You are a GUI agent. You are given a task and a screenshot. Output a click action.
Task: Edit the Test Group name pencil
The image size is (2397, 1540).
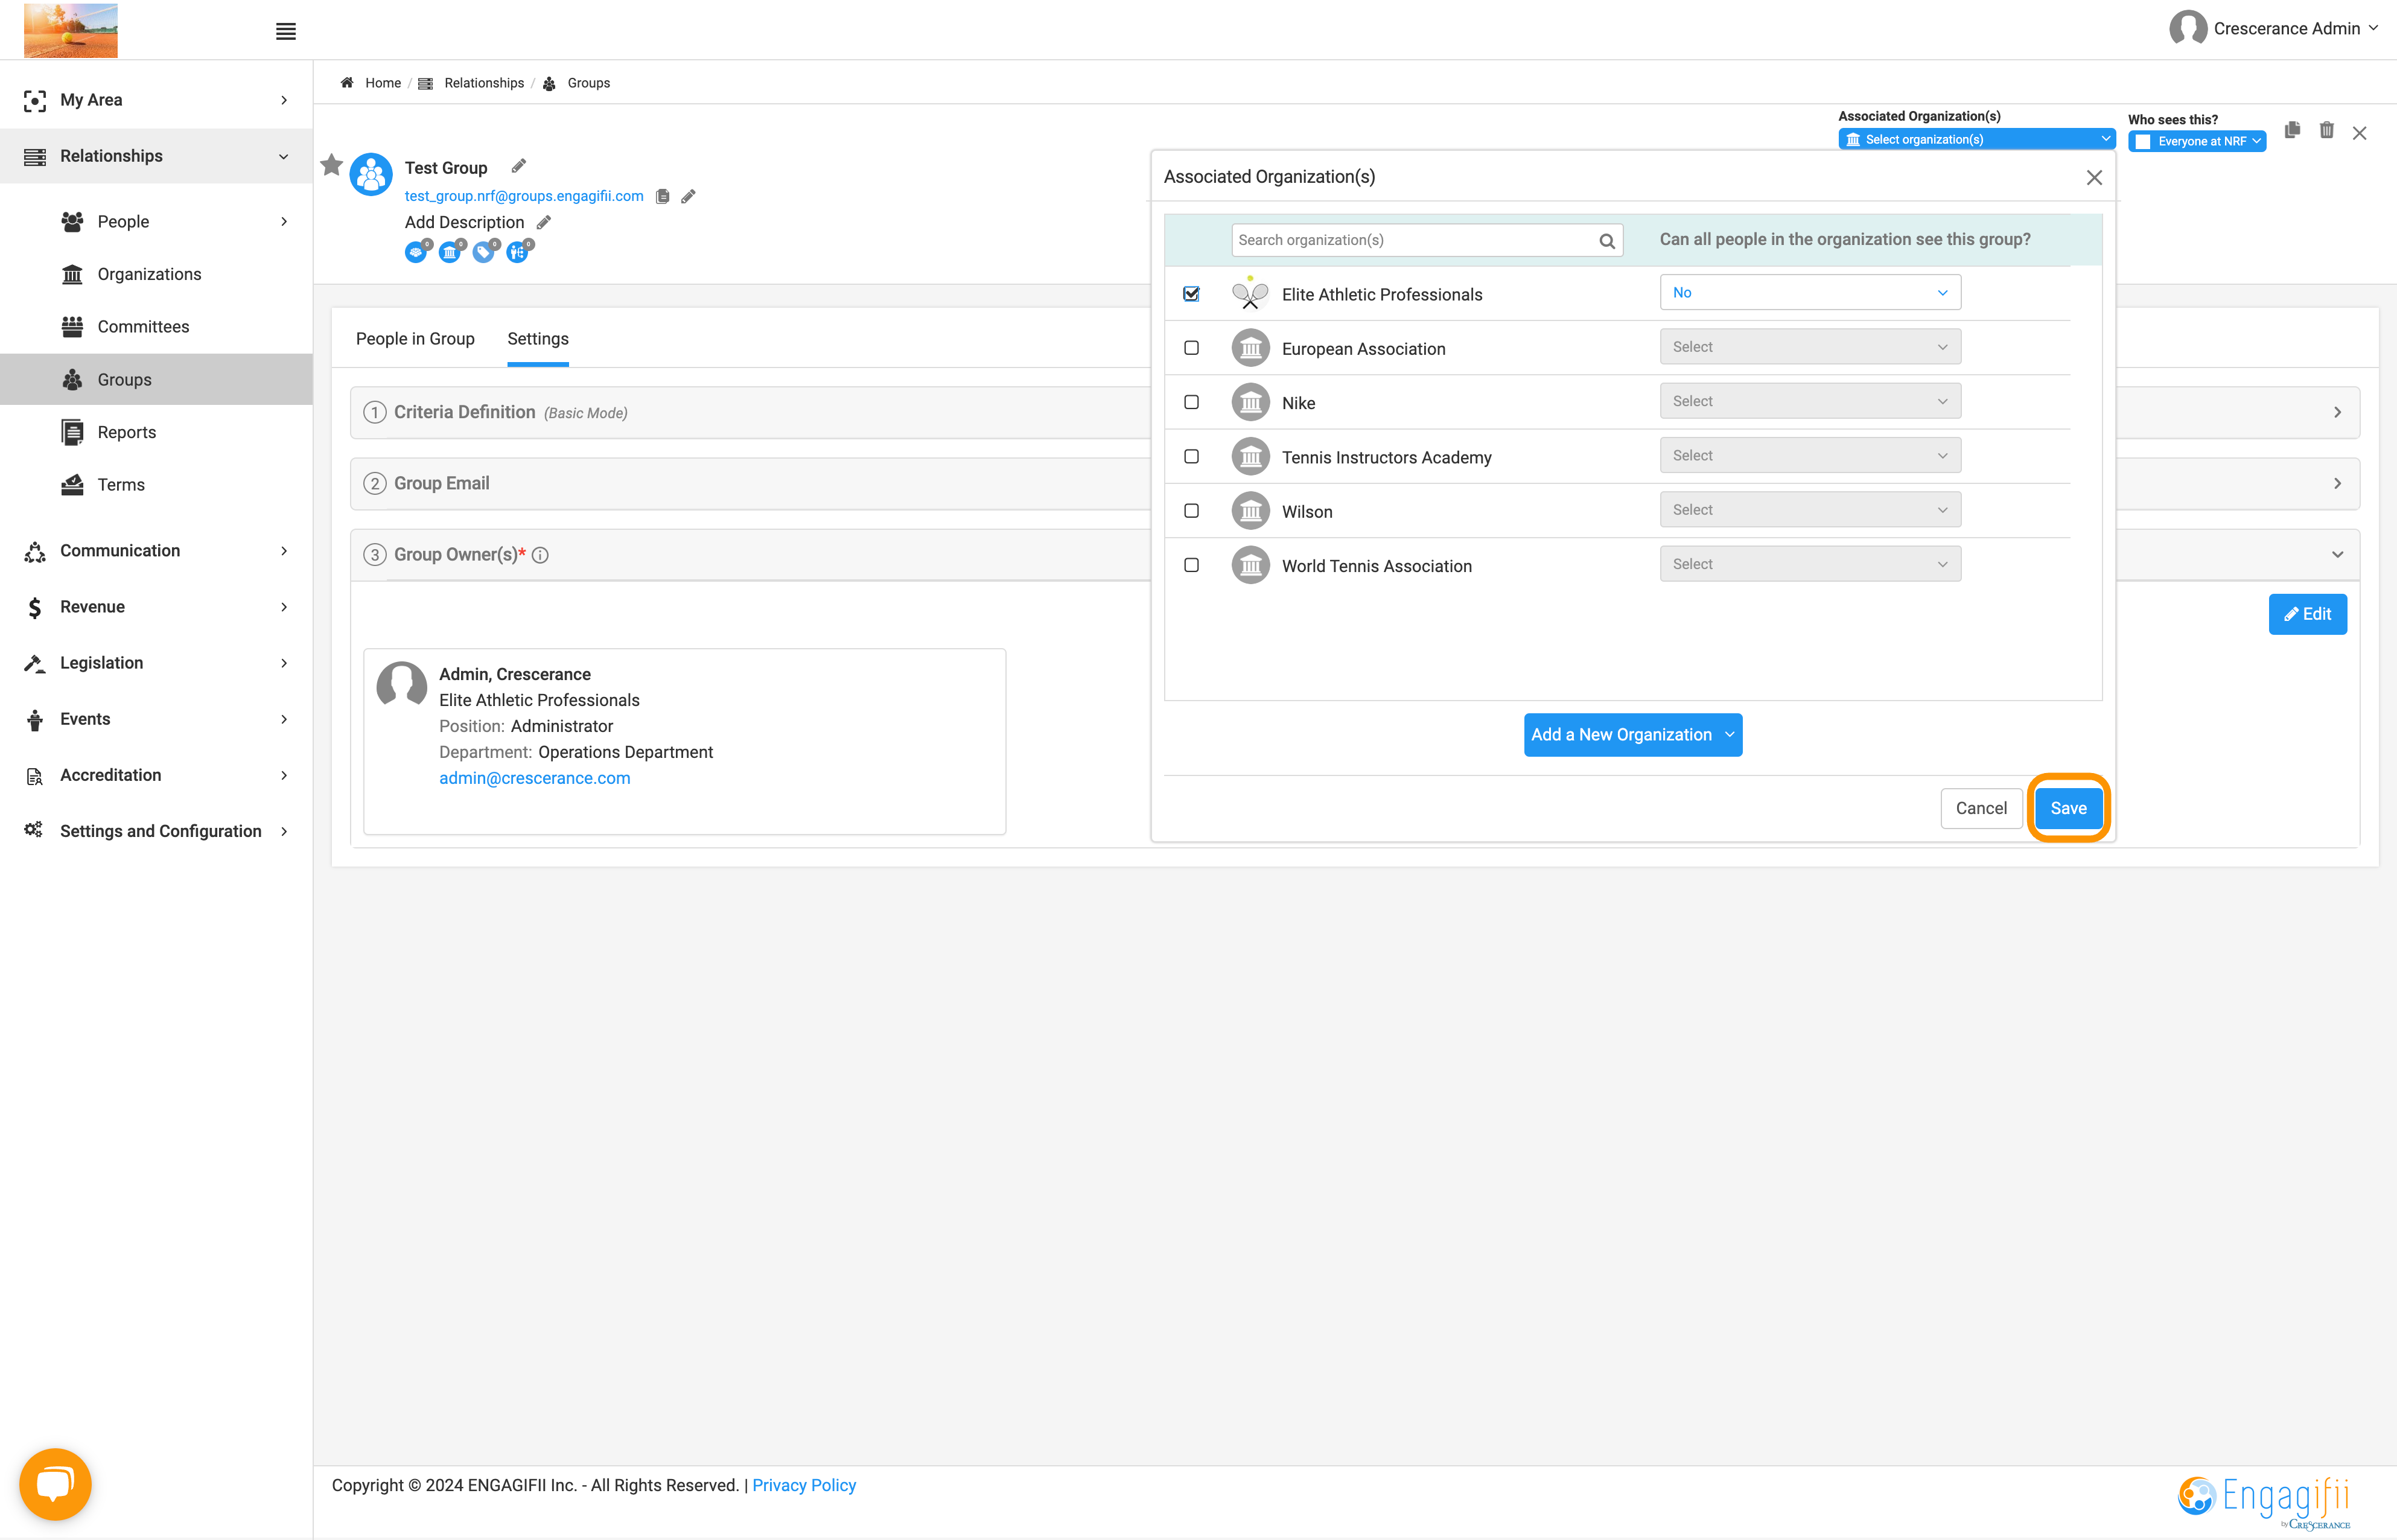pos(518,166)
